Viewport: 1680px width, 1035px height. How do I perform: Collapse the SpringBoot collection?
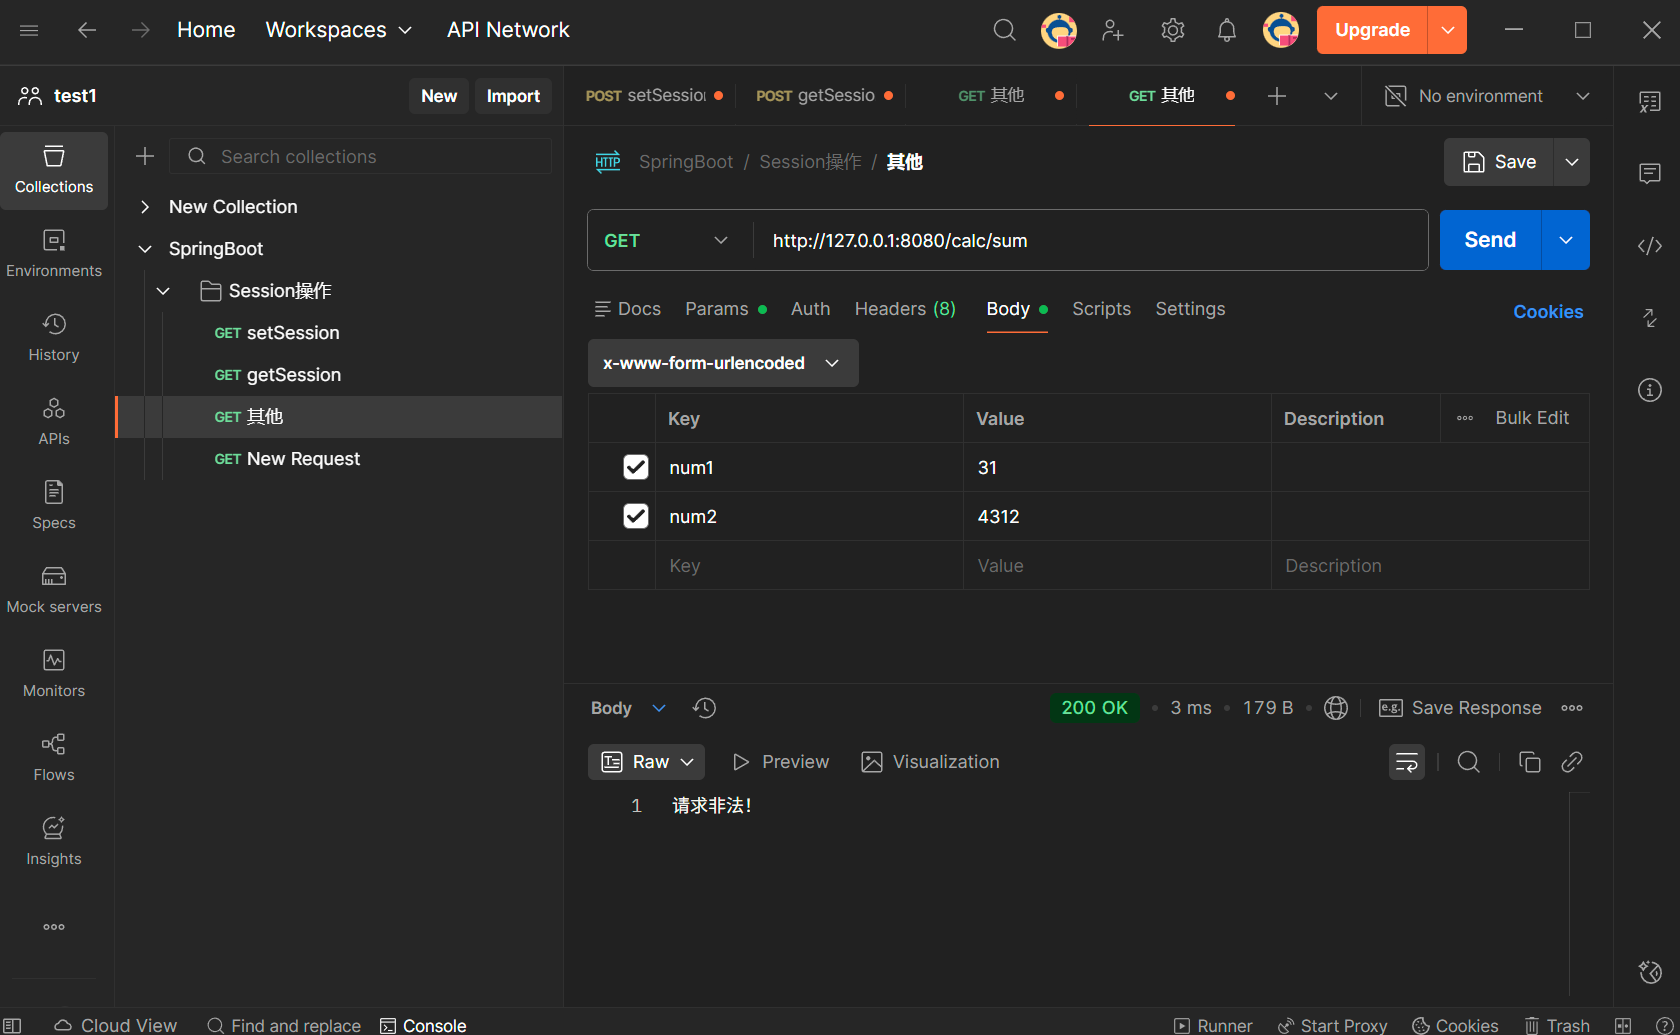pos(145,249)
